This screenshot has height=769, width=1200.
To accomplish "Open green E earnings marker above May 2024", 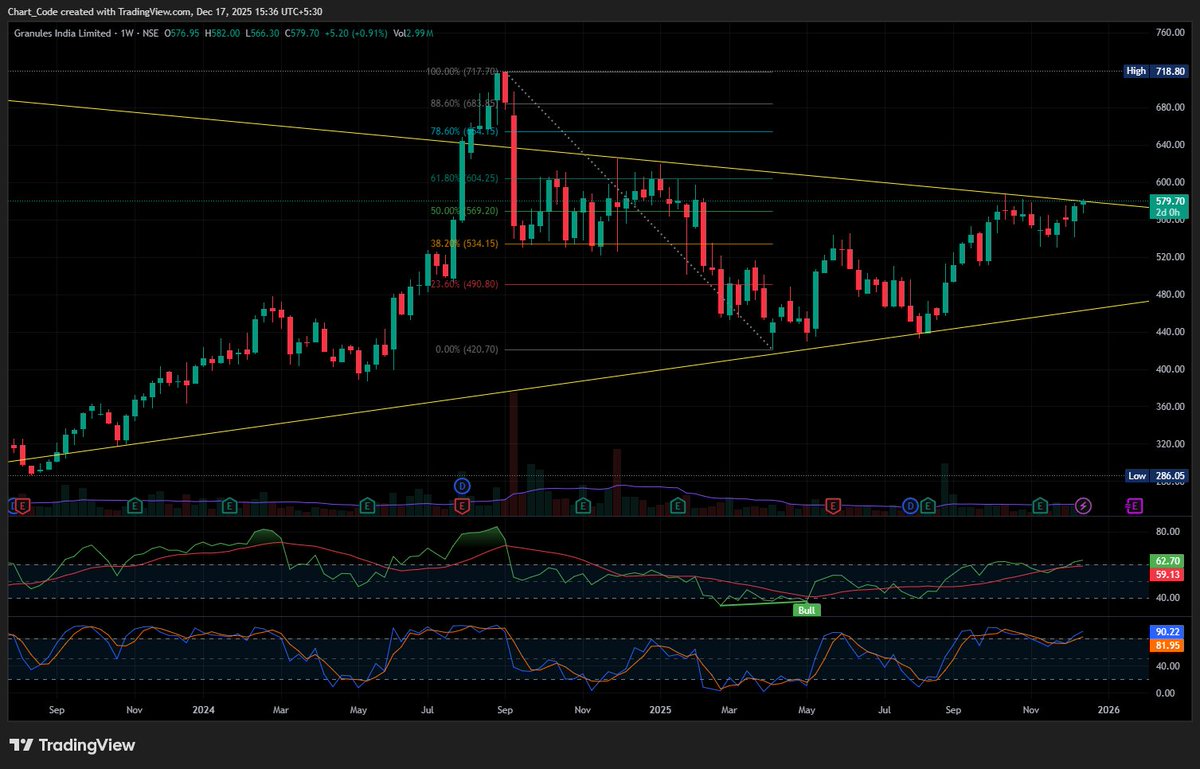I will 368,507.
